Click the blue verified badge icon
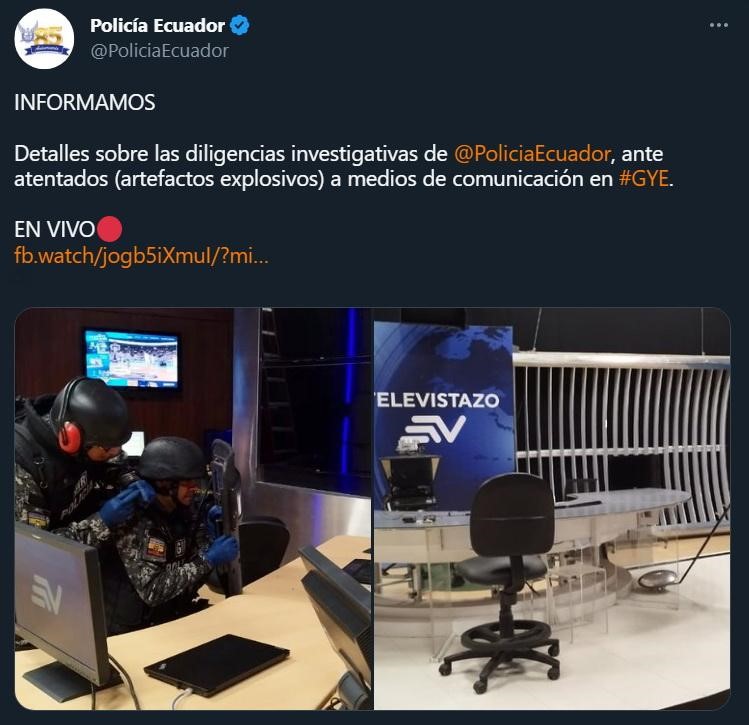749x725 pixels. click(240, 25)
